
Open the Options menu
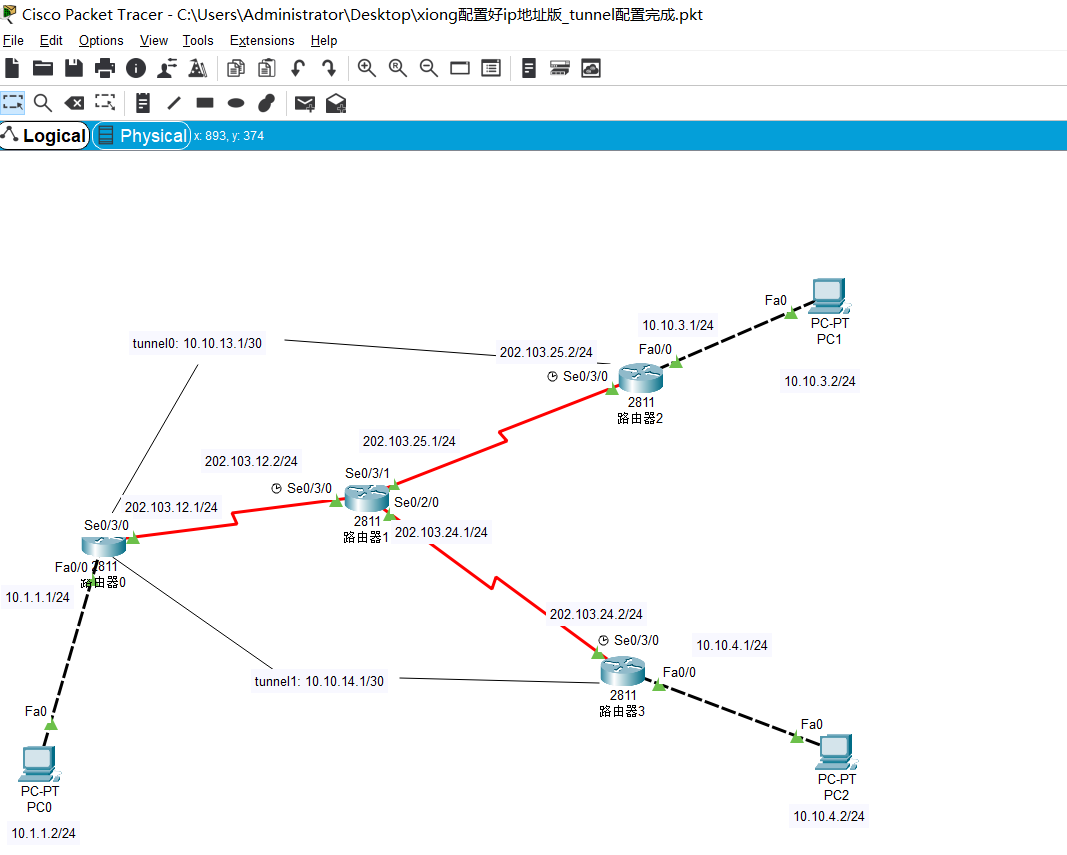click(x=100, y=40)
